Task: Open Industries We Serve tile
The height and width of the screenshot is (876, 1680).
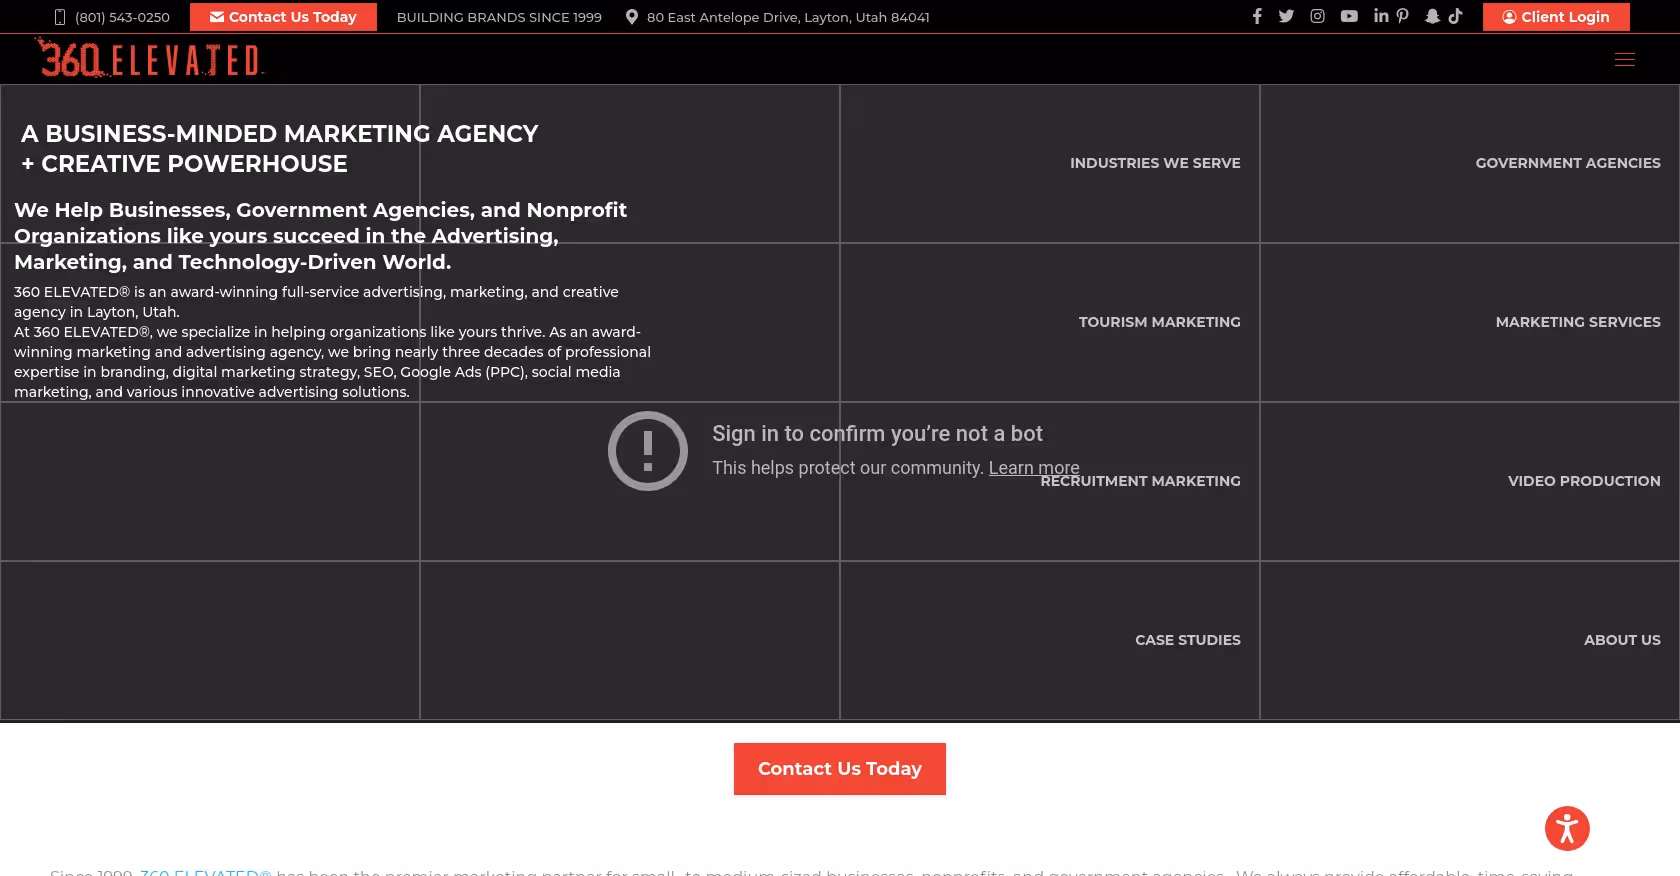Action: coord(1050,163)
